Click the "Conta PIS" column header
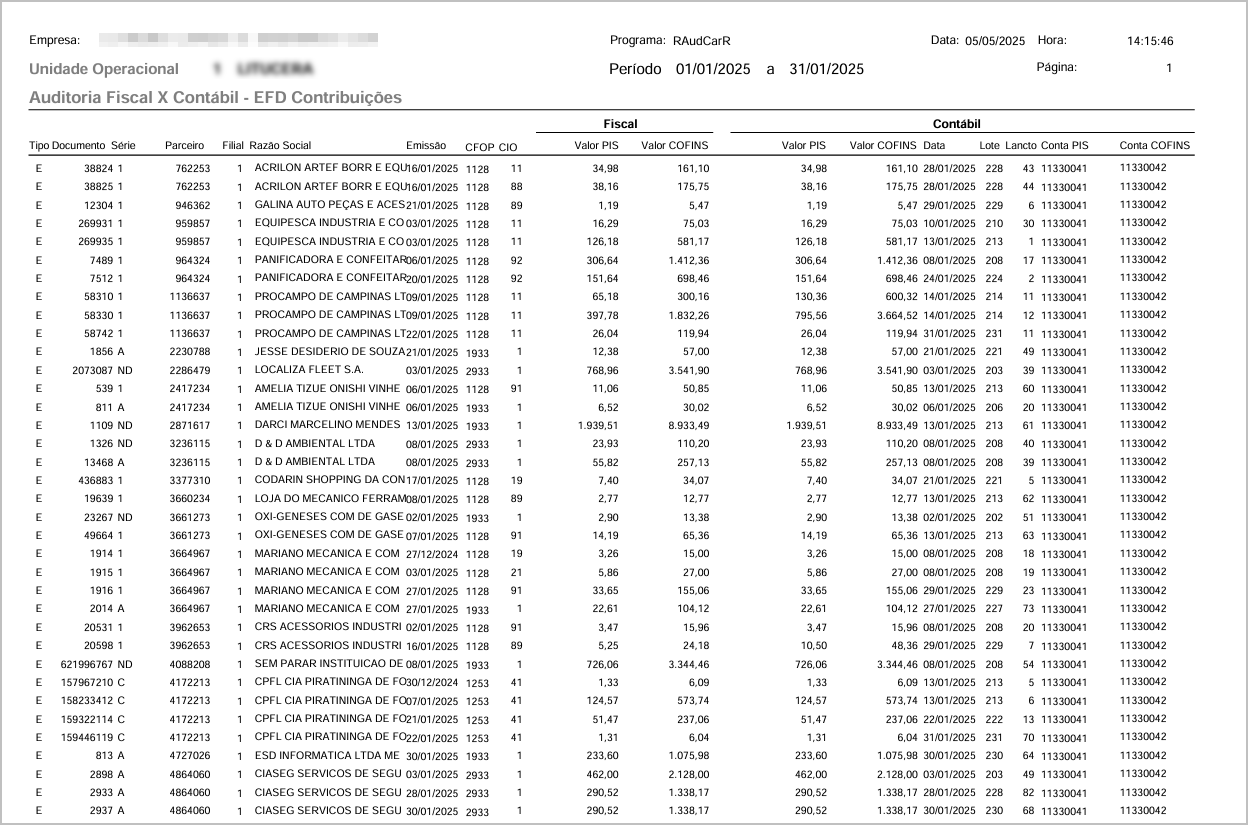1248x825 pixels. (1064, 146)
